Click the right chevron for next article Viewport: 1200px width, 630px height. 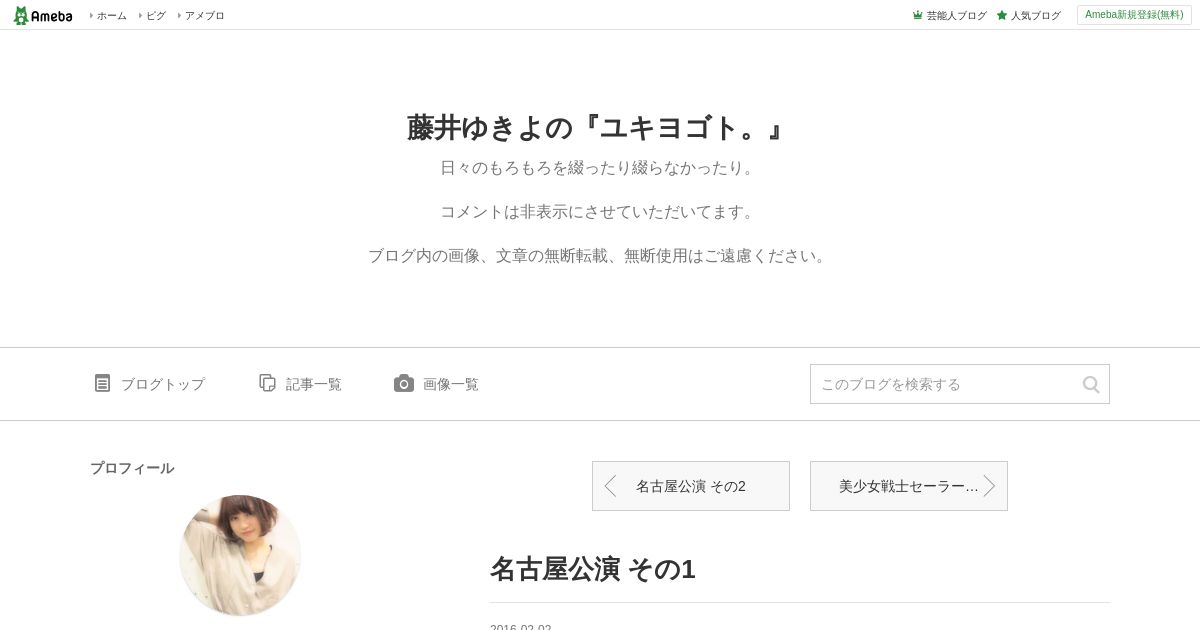click(989, 486)
